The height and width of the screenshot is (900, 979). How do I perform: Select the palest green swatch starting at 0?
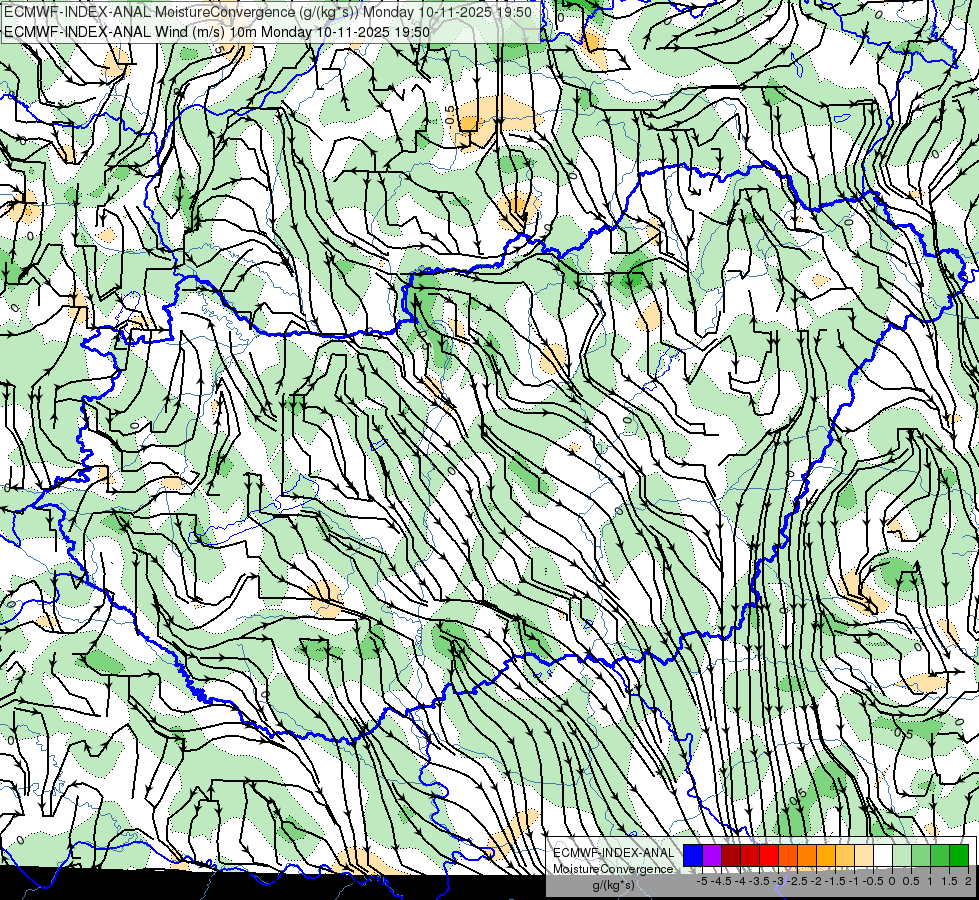tap(902, 856)
